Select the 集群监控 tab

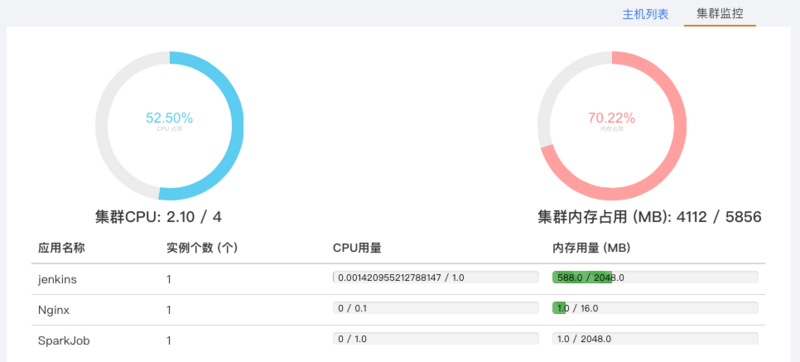pyautogui.click(x=720, y=14)
